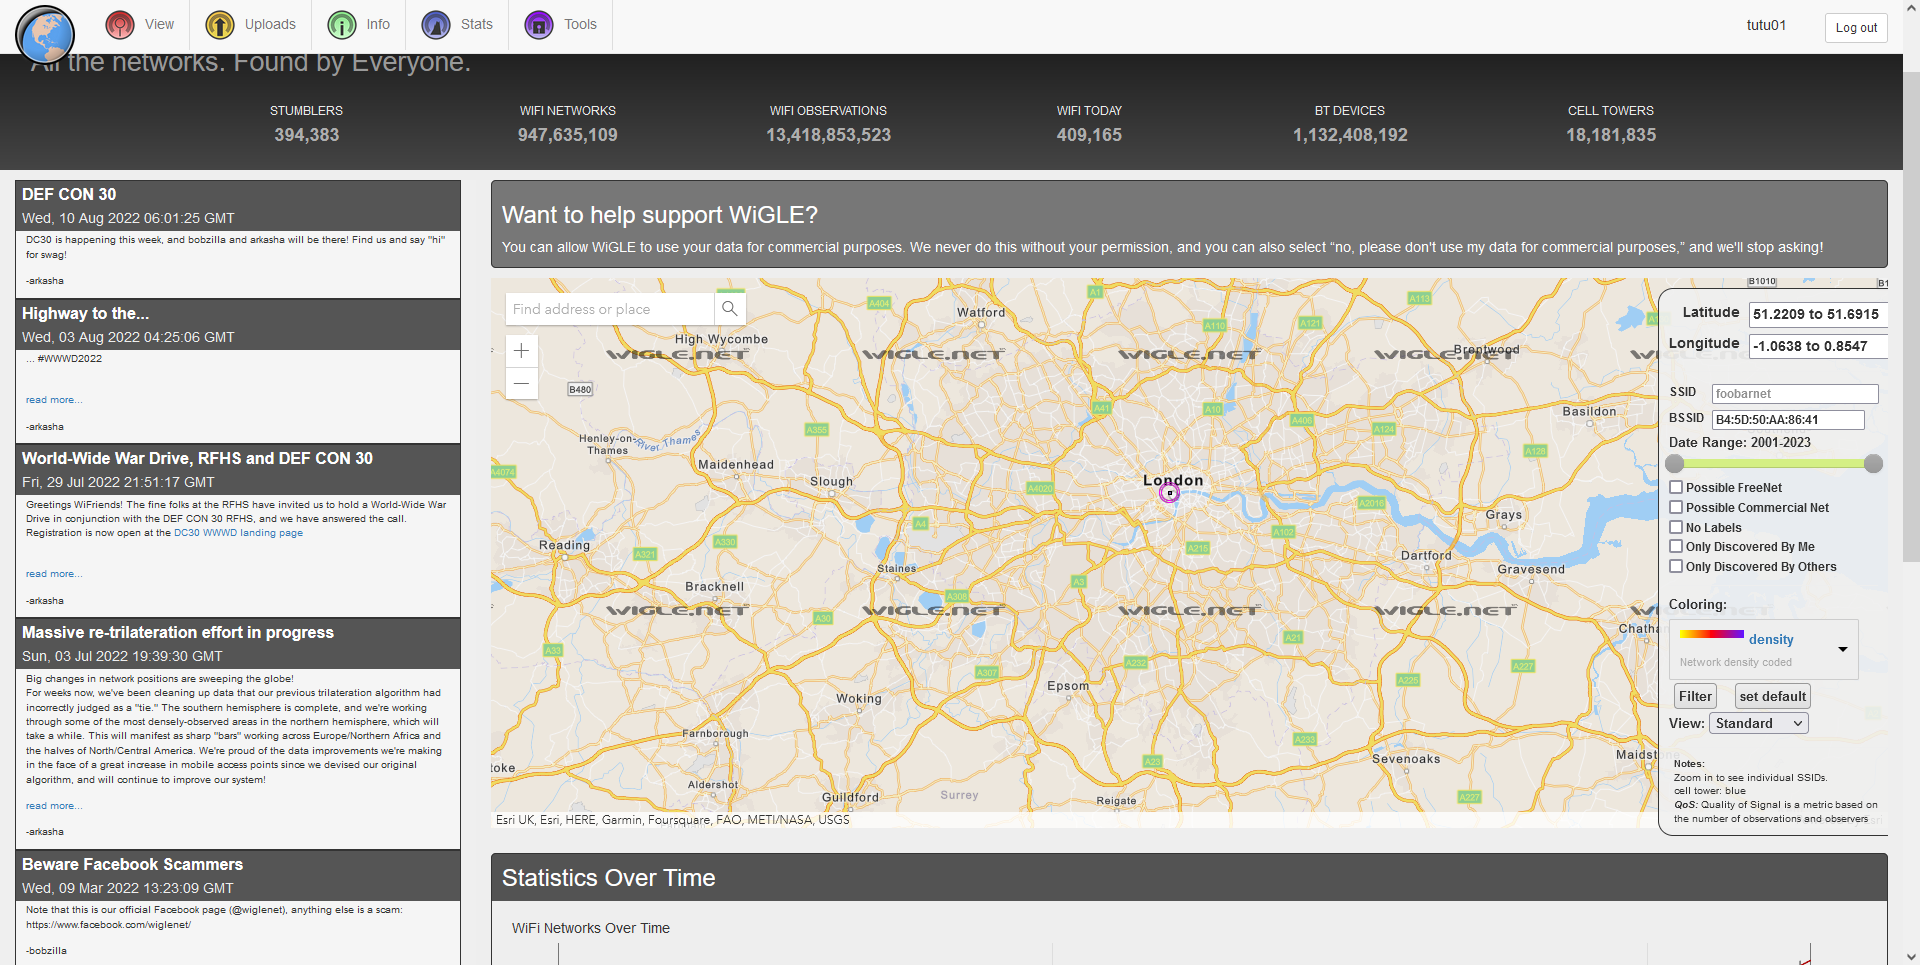Click the Date Range slider track
Viewport: 1920px width, 965px height.
click(1774, 463)
